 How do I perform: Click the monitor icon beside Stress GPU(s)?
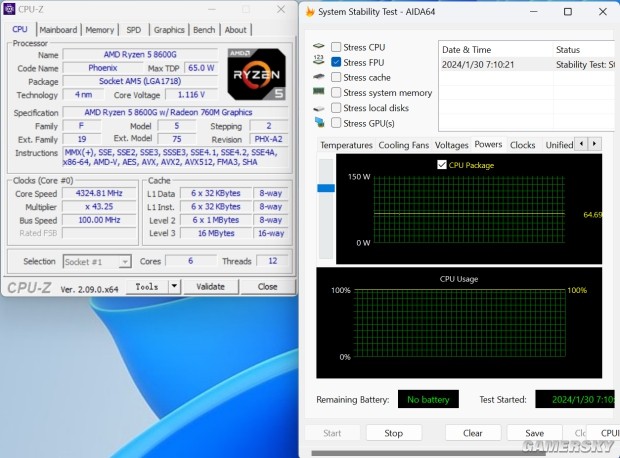pos(319,122)
